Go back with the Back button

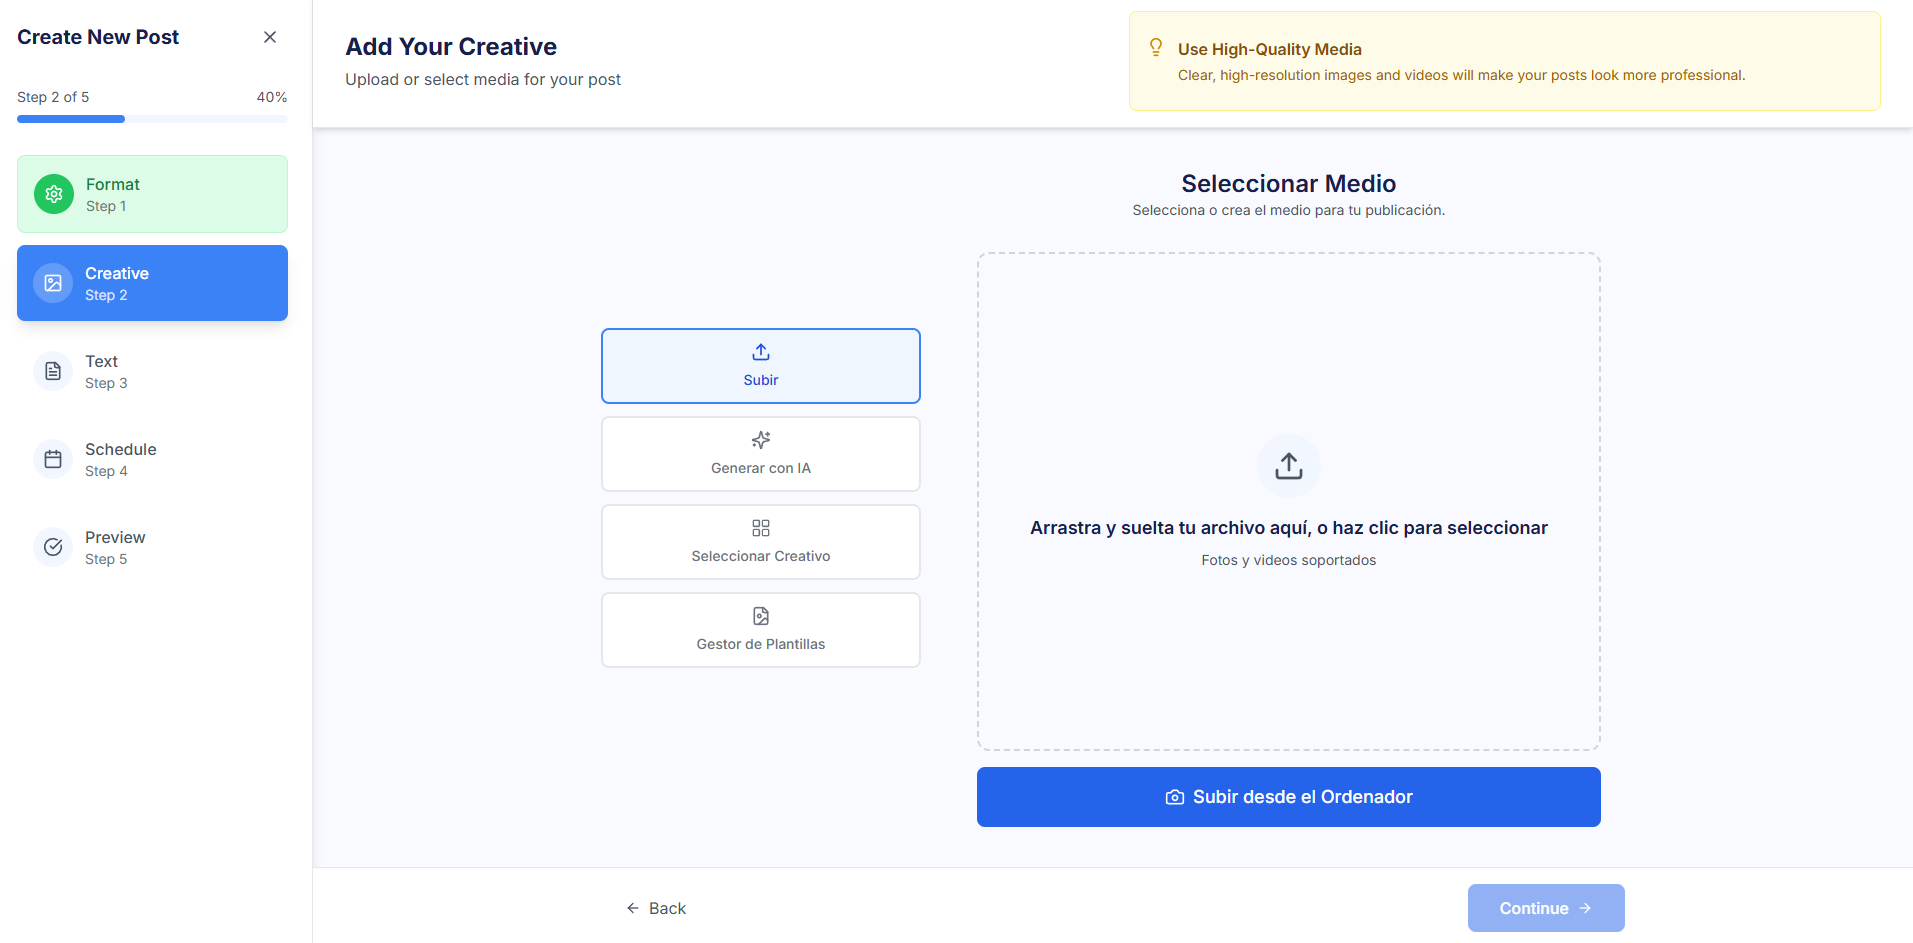(656, 908)
